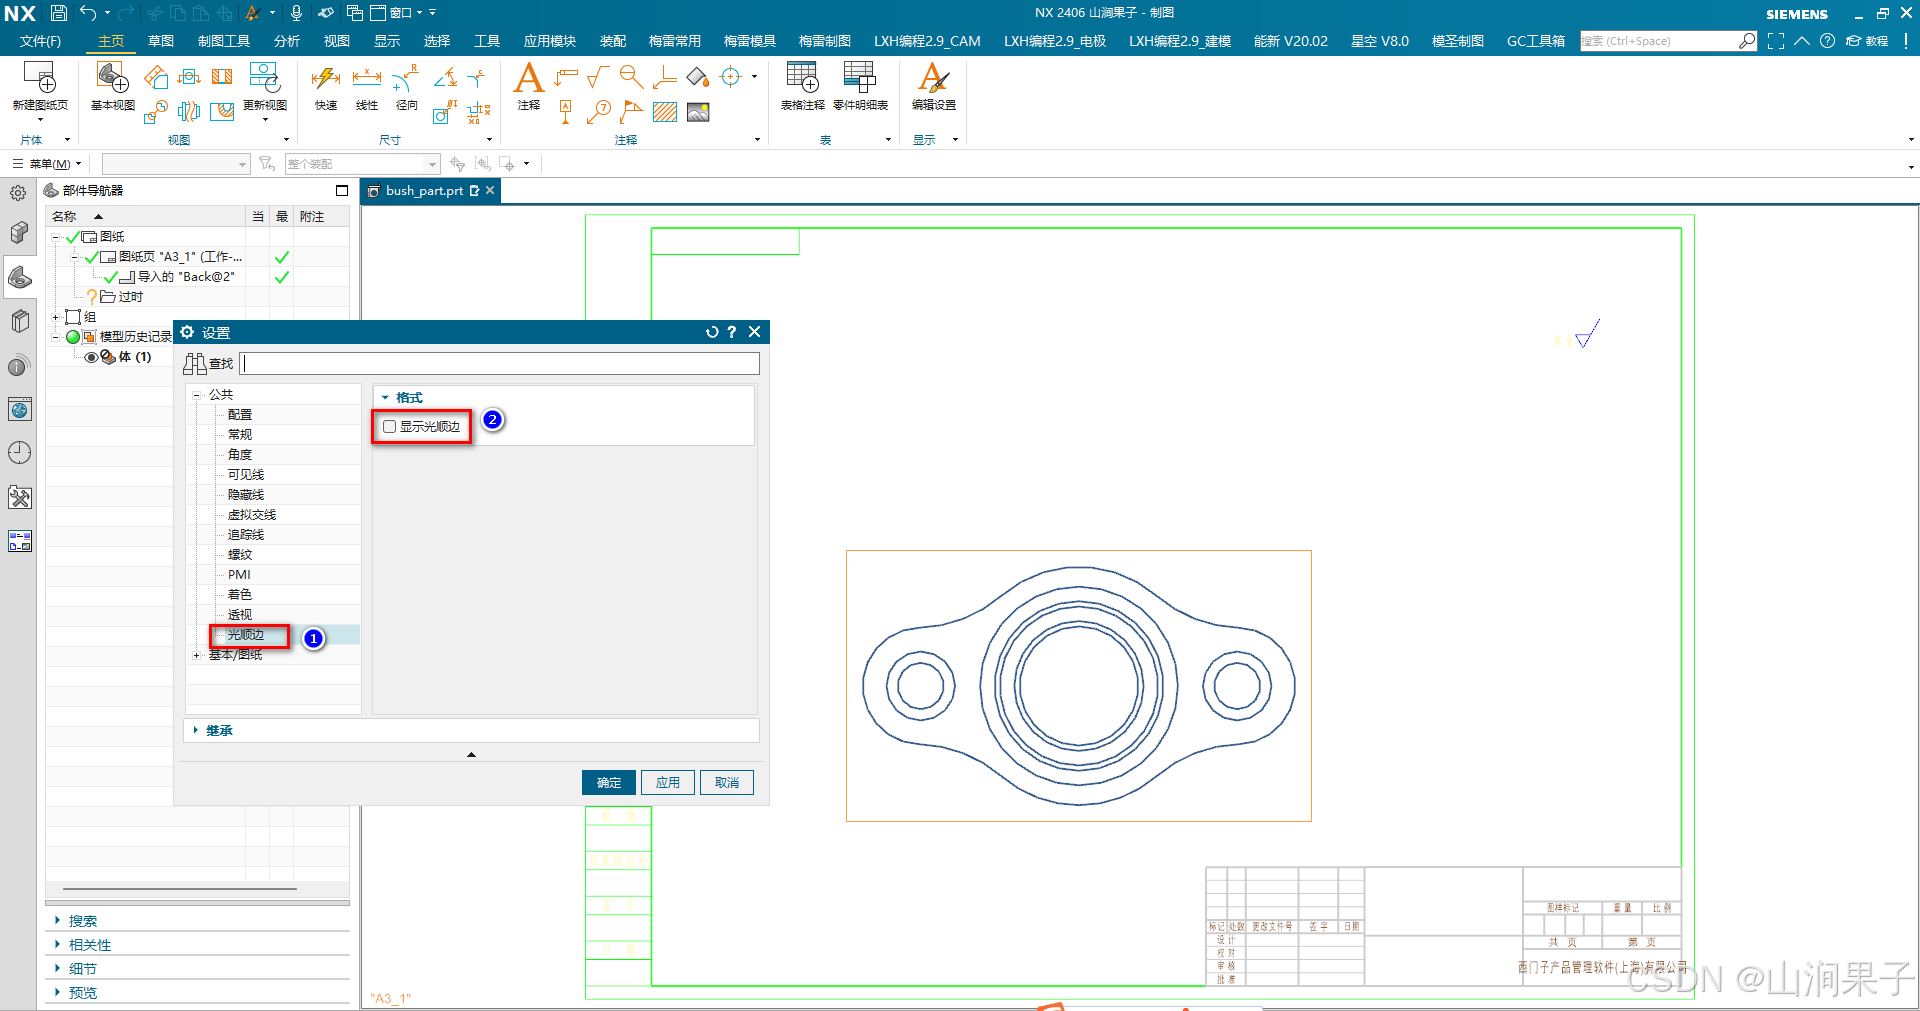Click the 应用 button
Image resolution: width=1920 pixels, height=1011 pixels.
tap(668, 783)
